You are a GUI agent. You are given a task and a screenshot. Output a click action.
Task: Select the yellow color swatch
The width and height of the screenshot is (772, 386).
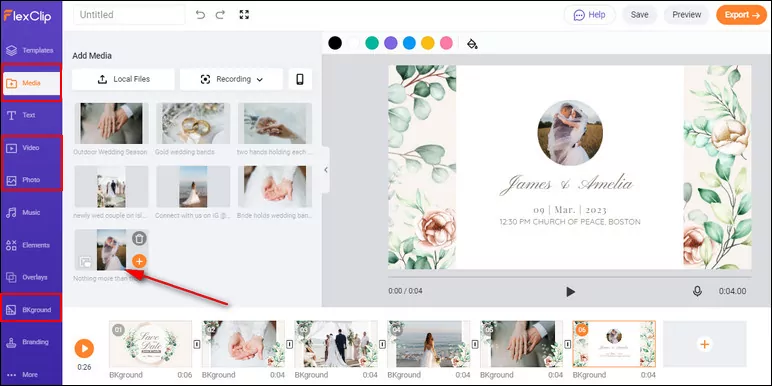tap(427, 43)
